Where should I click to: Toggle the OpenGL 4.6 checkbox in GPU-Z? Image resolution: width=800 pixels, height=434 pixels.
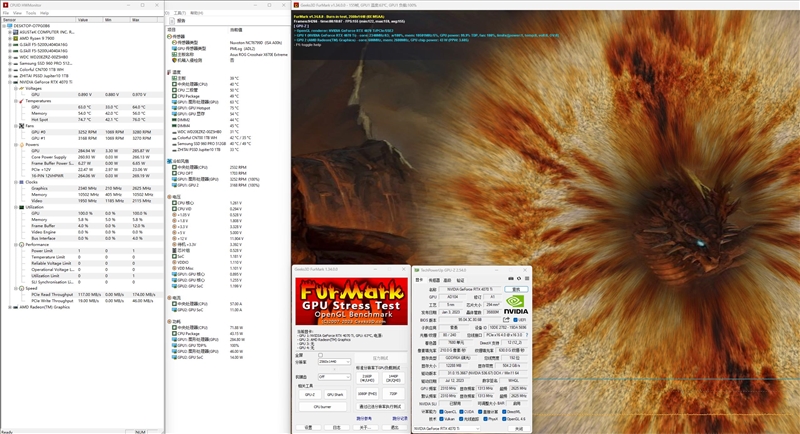coord(504,419)
